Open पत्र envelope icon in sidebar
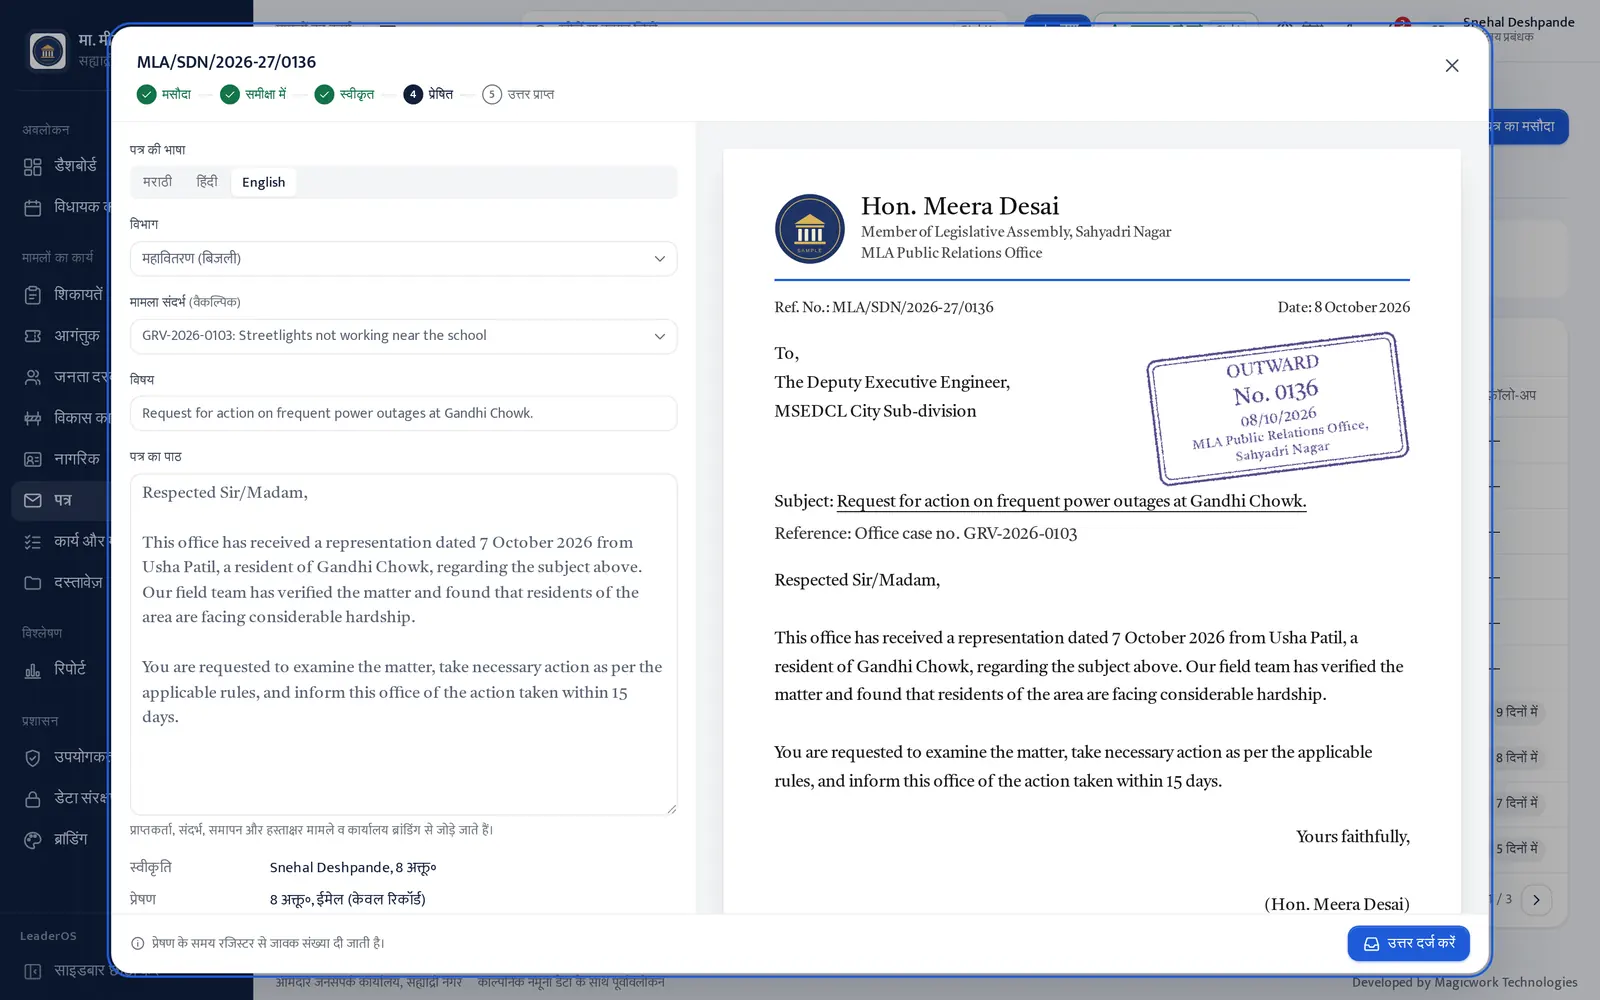Screen dimensions: 1600x1000 pyautogui.click(x=33, y=500)
